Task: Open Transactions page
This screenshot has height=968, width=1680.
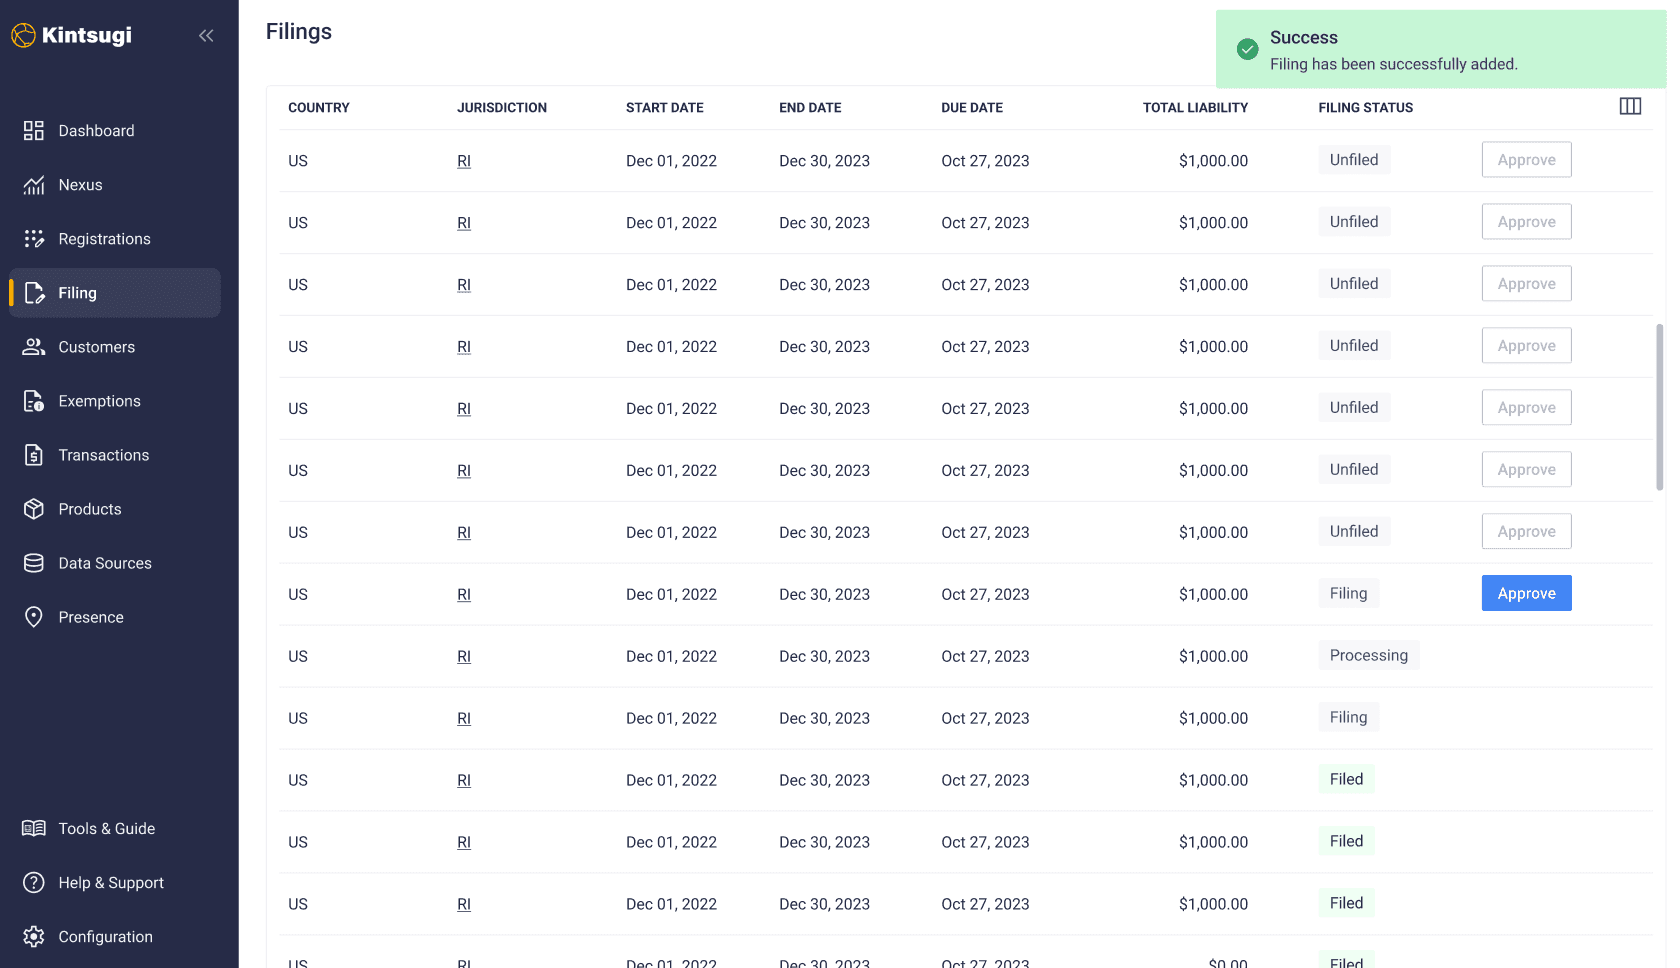Action: point(115,455)
